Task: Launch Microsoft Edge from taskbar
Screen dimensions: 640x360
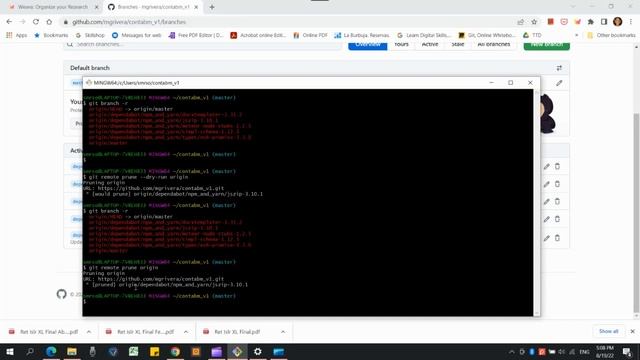Action: [51, 351]
